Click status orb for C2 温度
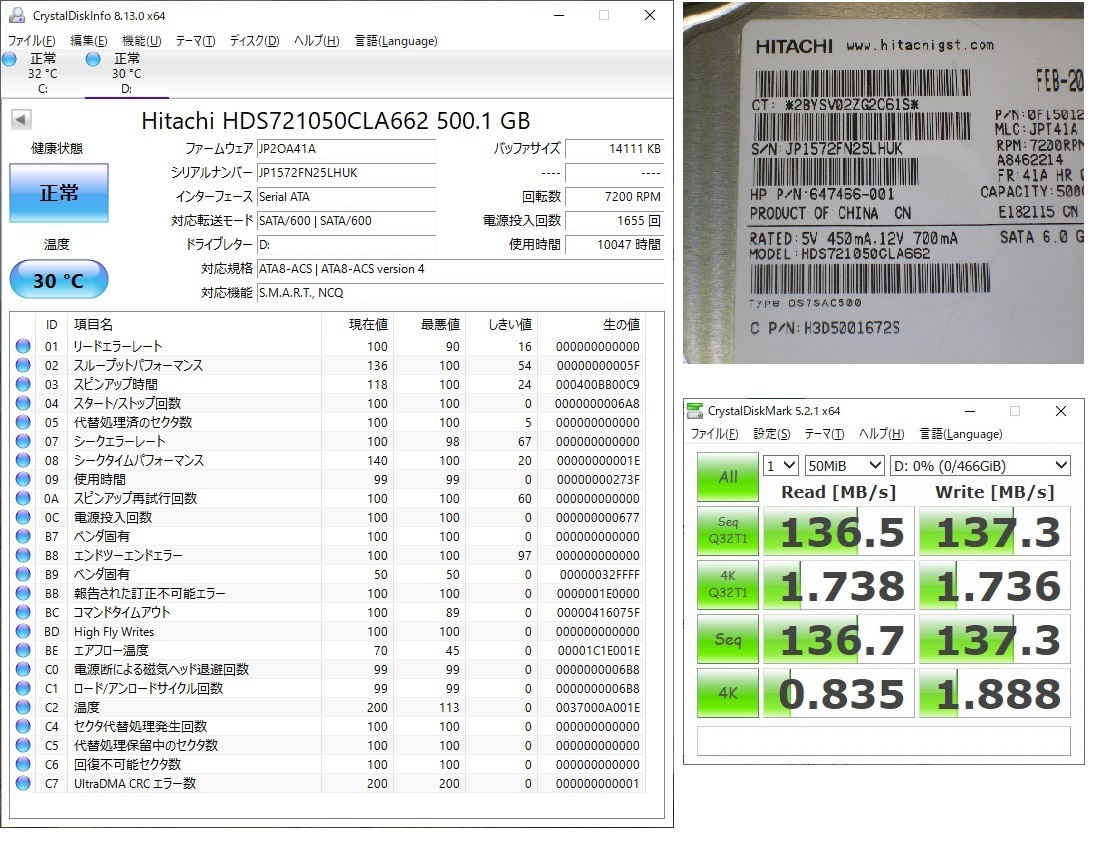Image resolution: width=1095 pixels, height=868 pixels. [23, 707]
